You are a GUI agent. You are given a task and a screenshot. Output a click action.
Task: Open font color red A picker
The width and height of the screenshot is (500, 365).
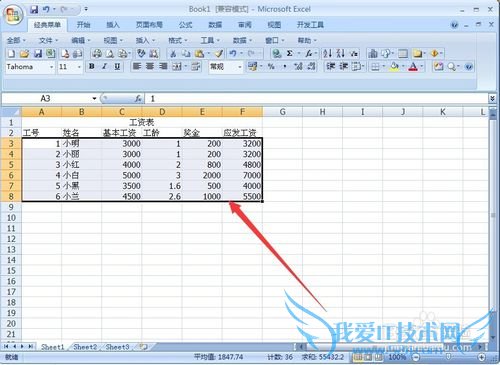click(x=413, y=67)
